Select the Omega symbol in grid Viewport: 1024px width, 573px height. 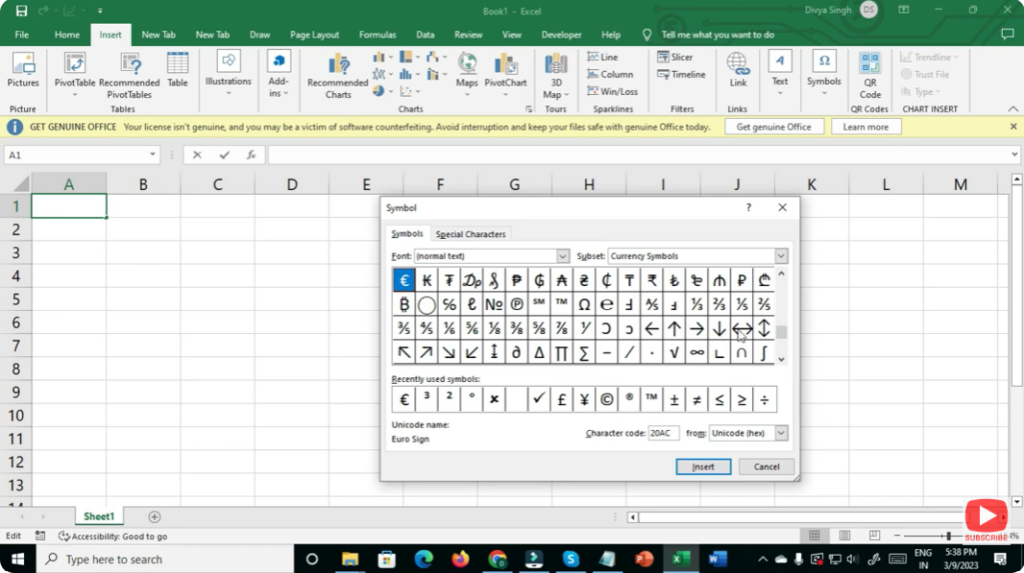(x=584, y=304)
